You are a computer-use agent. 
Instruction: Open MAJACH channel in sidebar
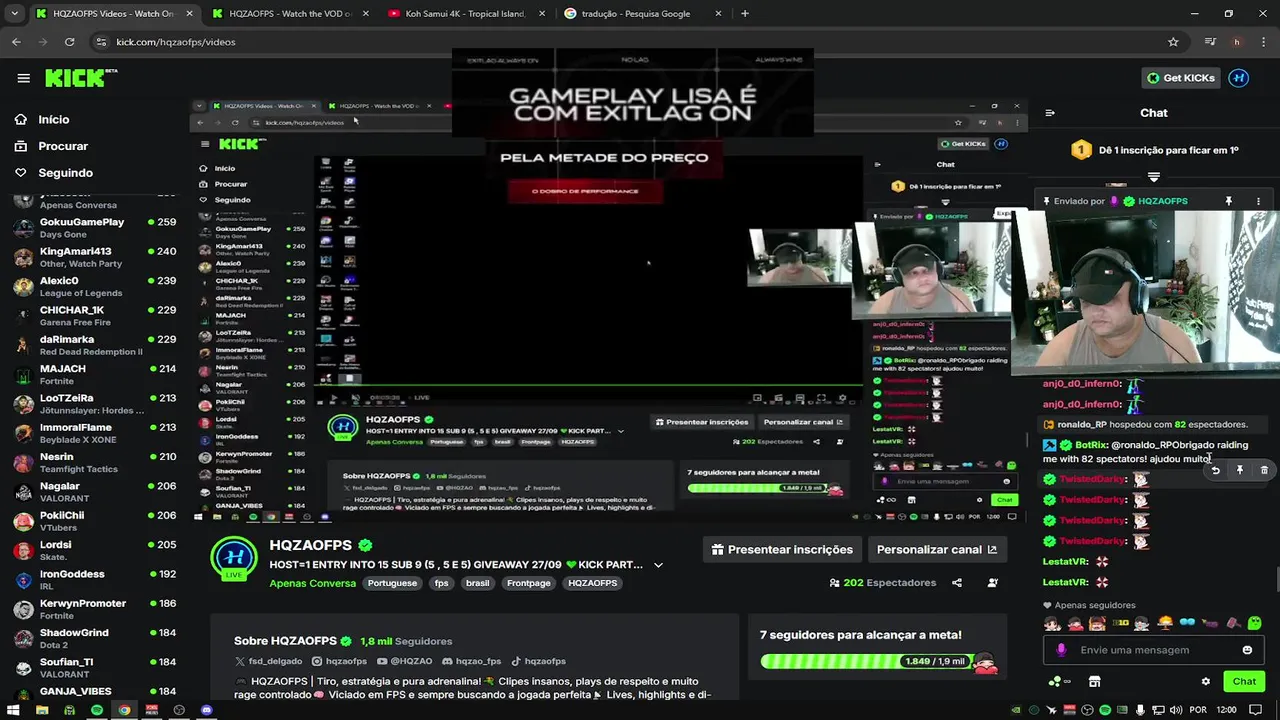pyautogui.click(x=93, y=375)
